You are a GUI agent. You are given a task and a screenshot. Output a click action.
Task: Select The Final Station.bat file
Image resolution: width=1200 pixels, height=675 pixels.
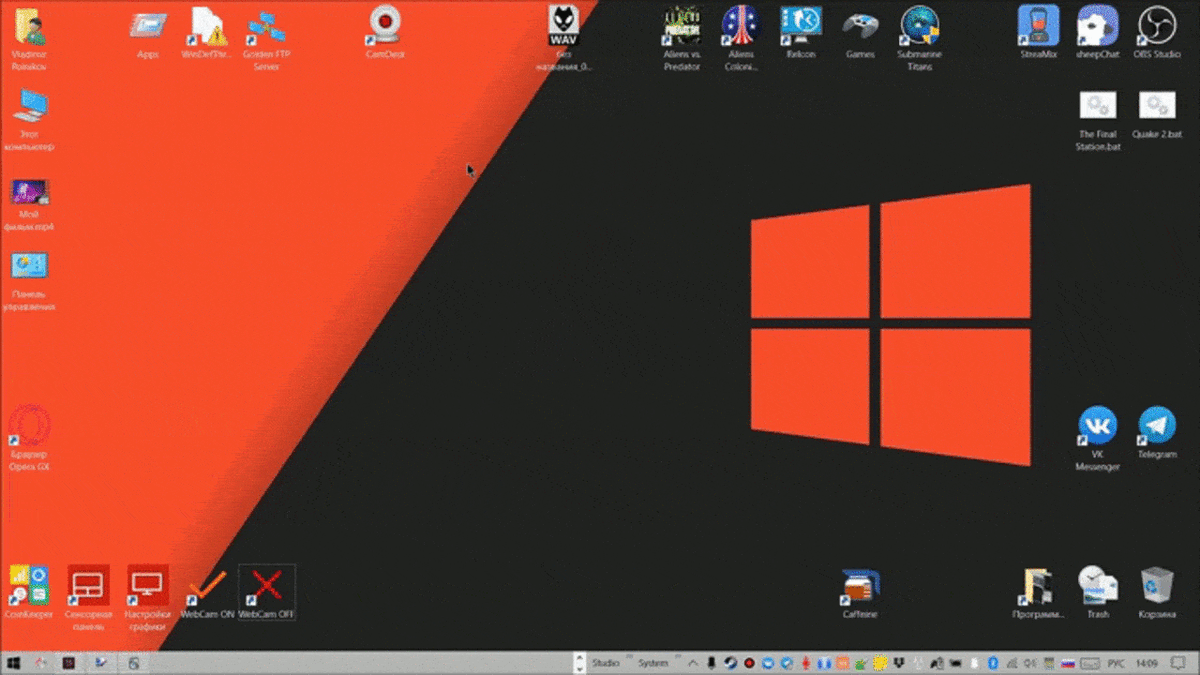[x=1097, y=120]
